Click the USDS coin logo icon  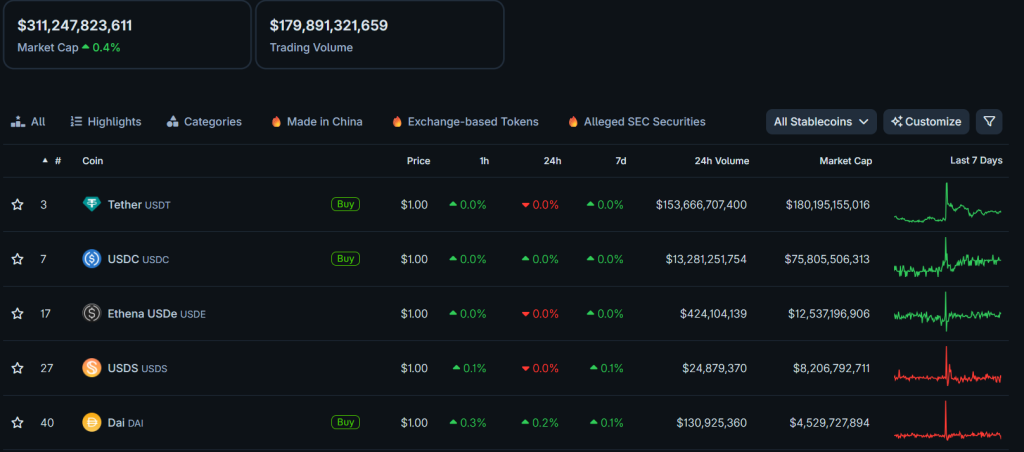pyautogui.click(x=91, y=368)
